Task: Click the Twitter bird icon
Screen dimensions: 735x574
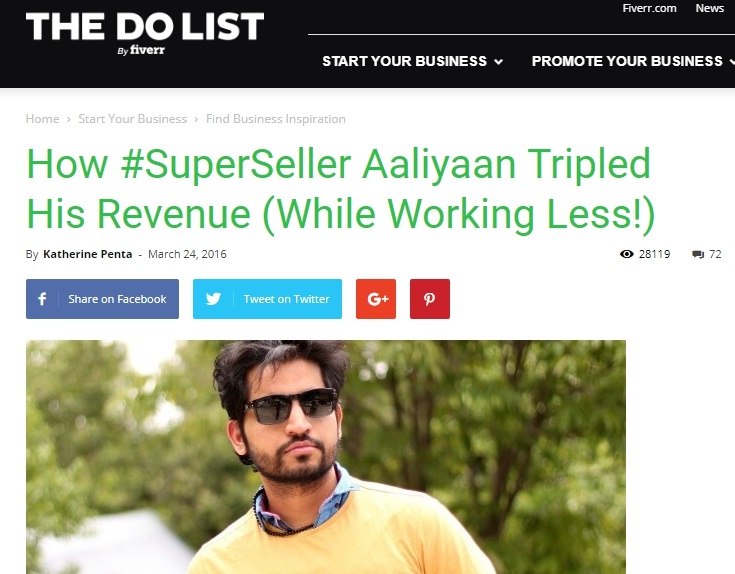Action: 213,299
